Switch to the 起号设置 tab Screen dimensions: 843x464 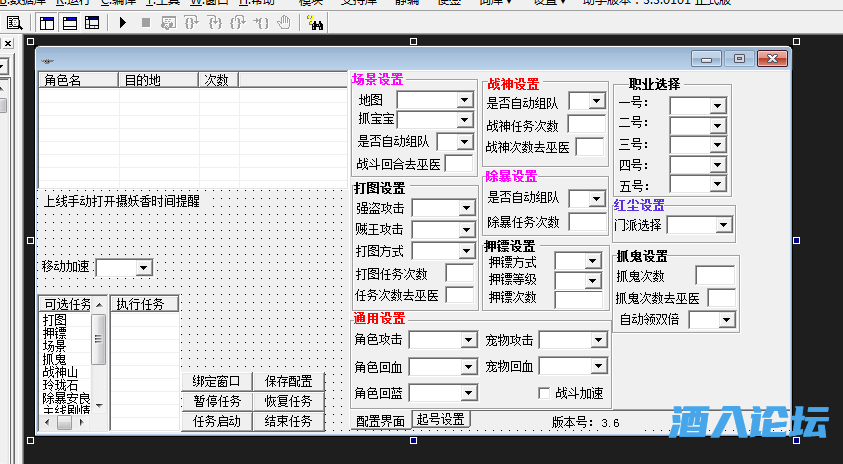441,420
